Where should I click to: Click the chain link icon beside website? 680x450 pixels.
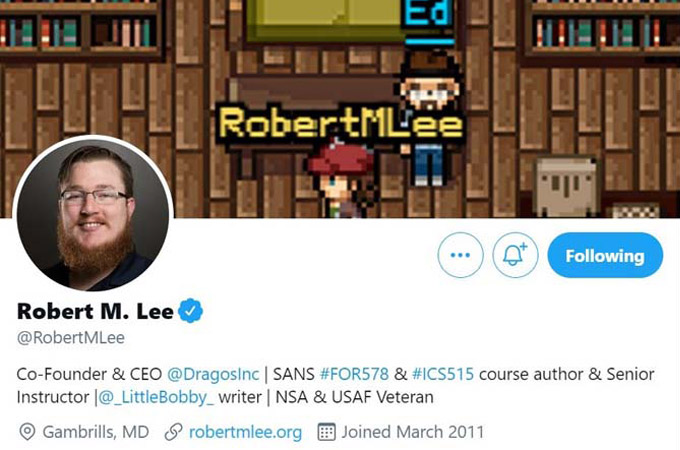click(173, 432)
